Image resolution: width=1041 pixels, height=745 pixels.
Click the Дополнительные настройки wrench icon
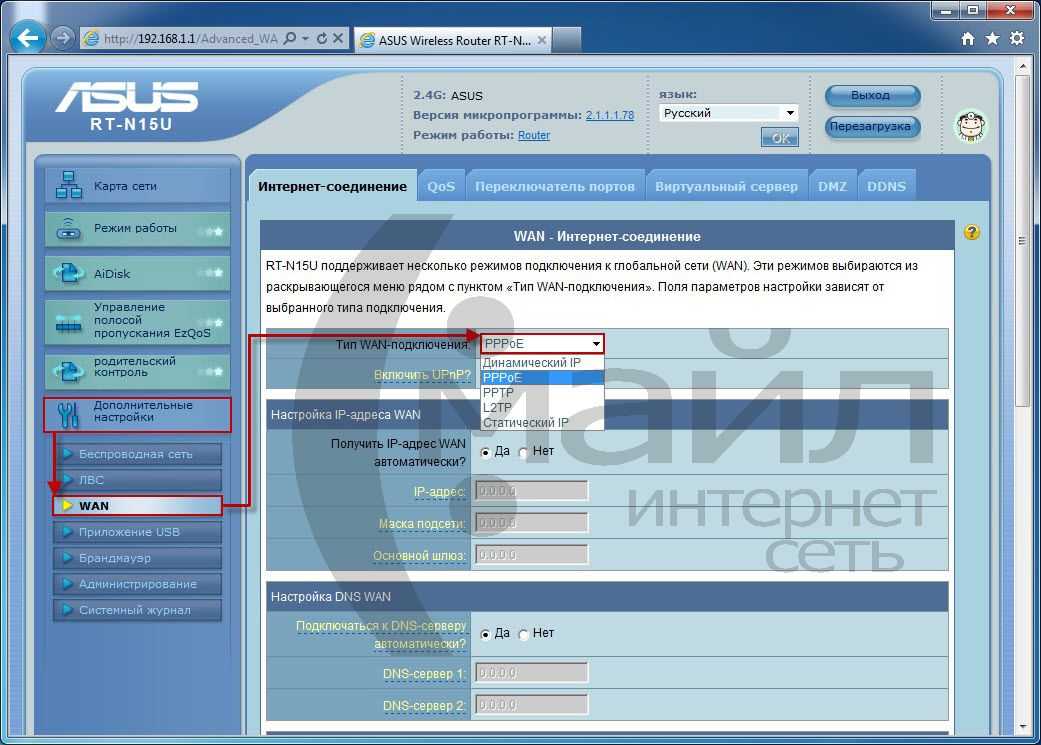point(69,413)
